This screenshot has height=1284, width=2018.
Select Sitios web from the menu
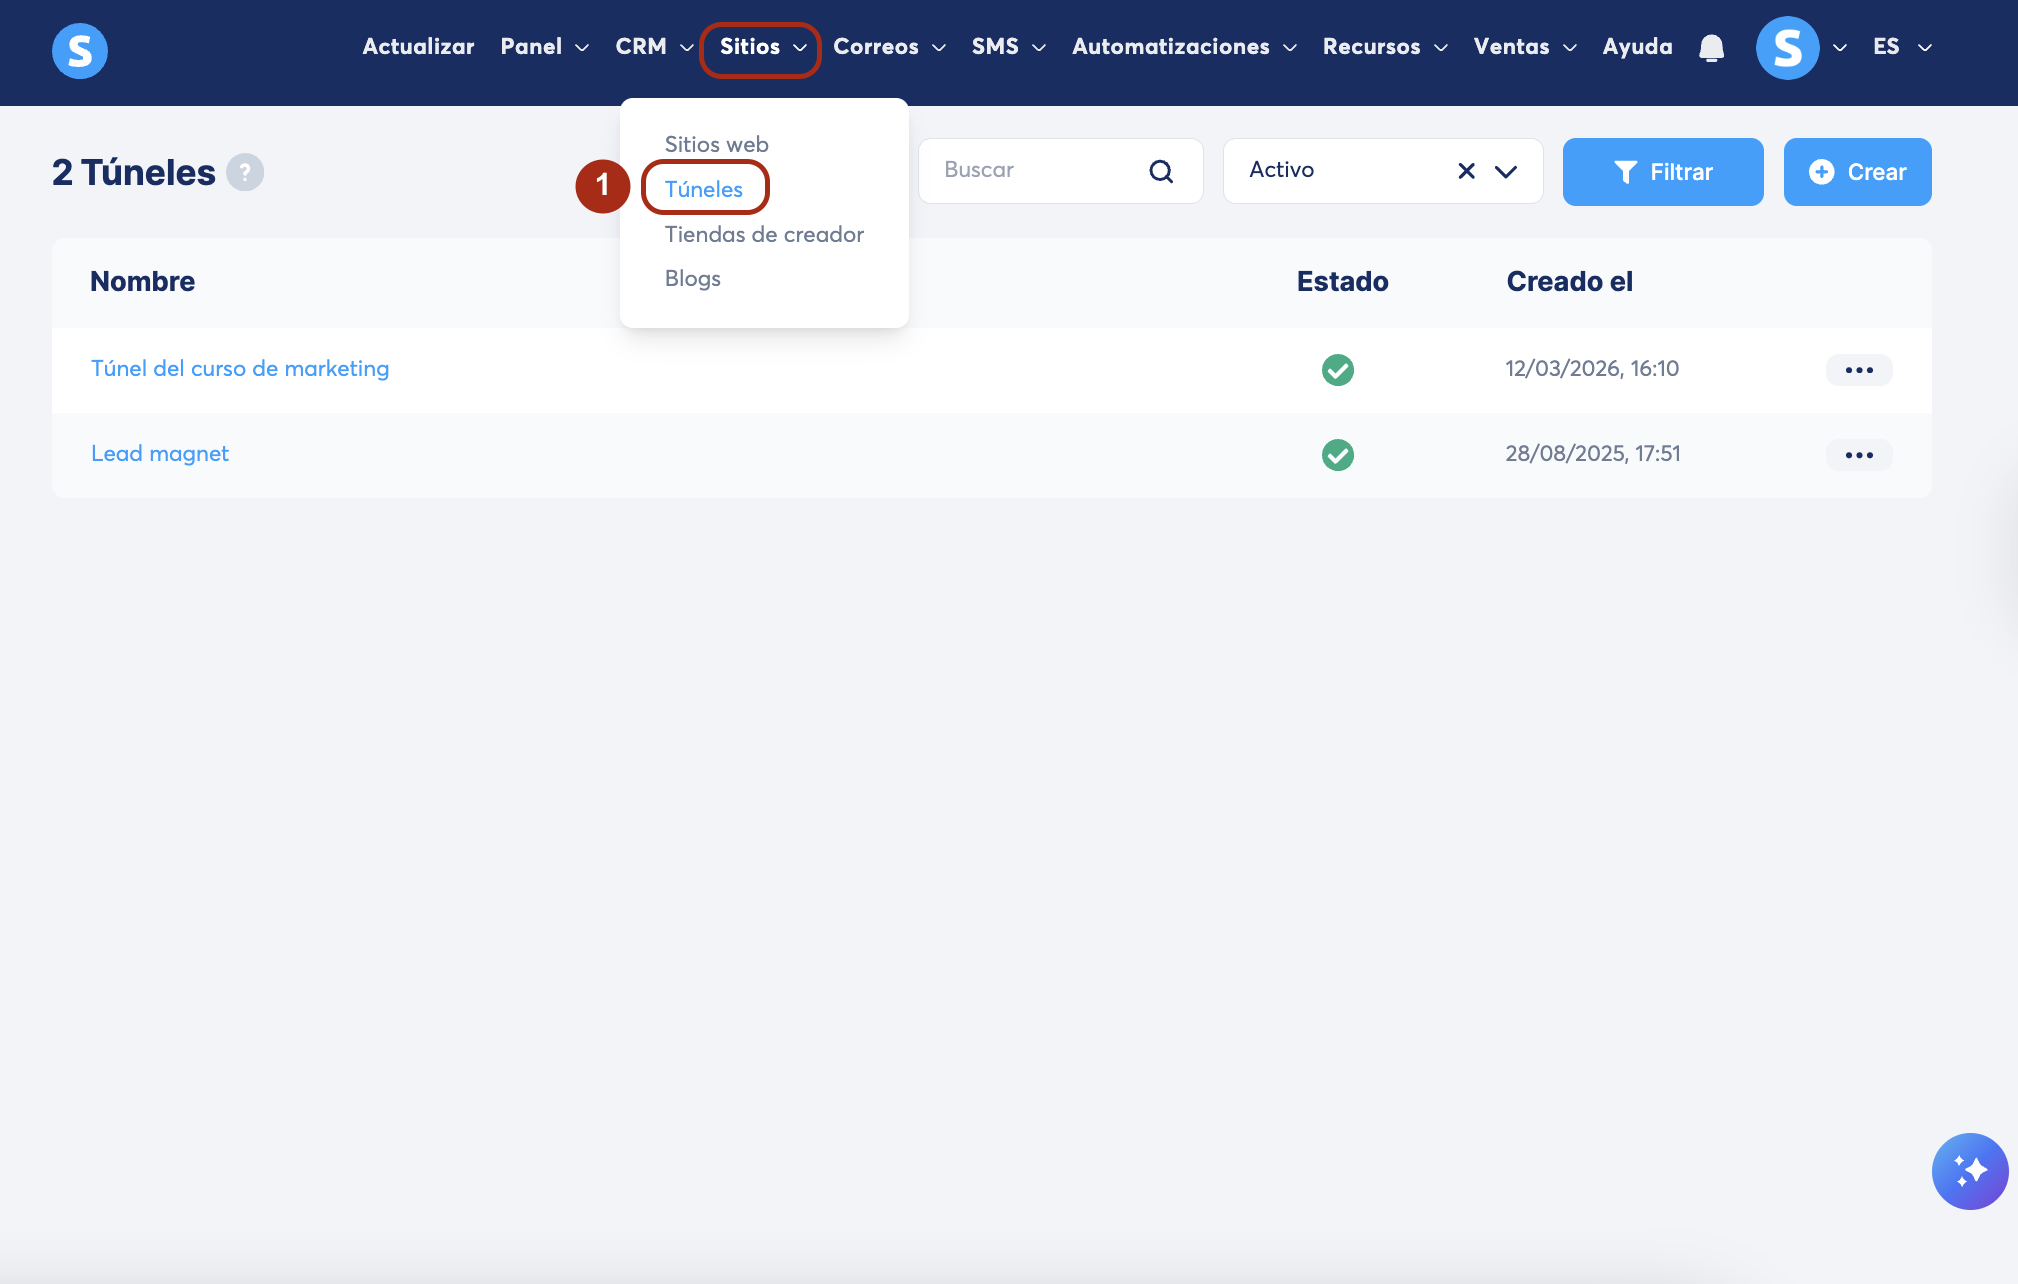[716, 144]
